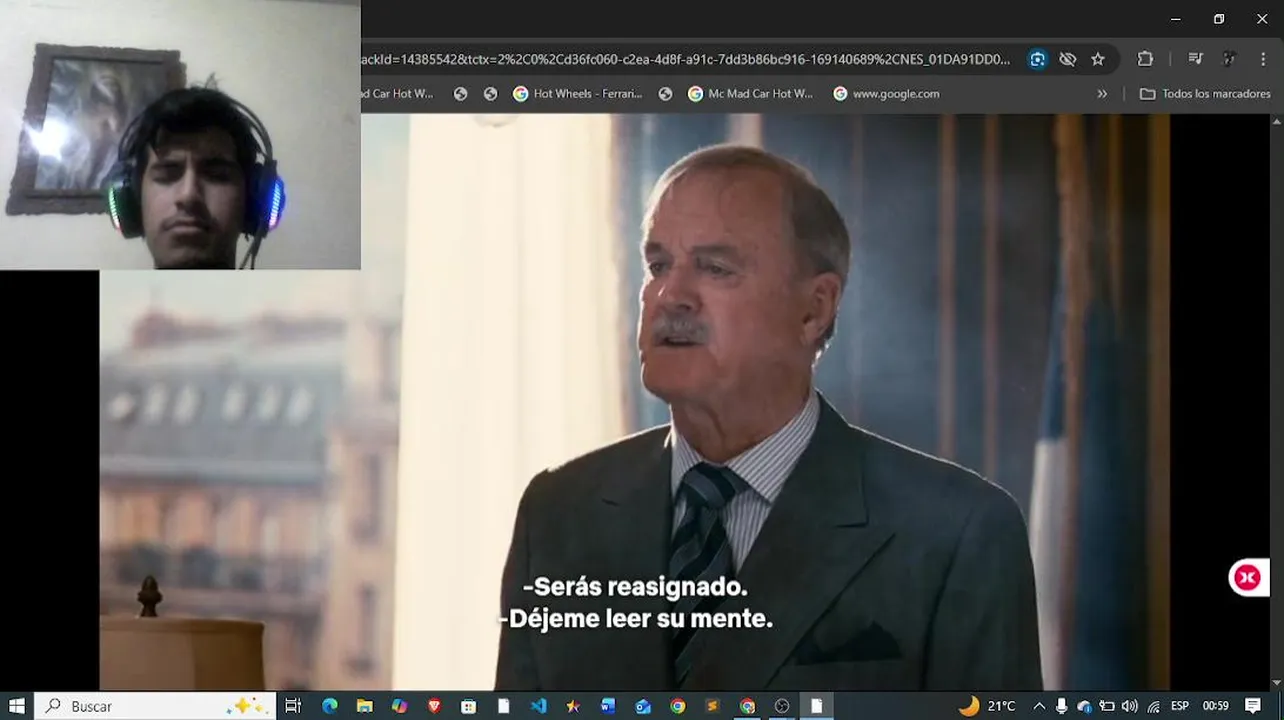This screenshot has width=1284, height=720.
Task: Expand hidden bookmarks with double chevron
Action: (x=1102, y=94)
